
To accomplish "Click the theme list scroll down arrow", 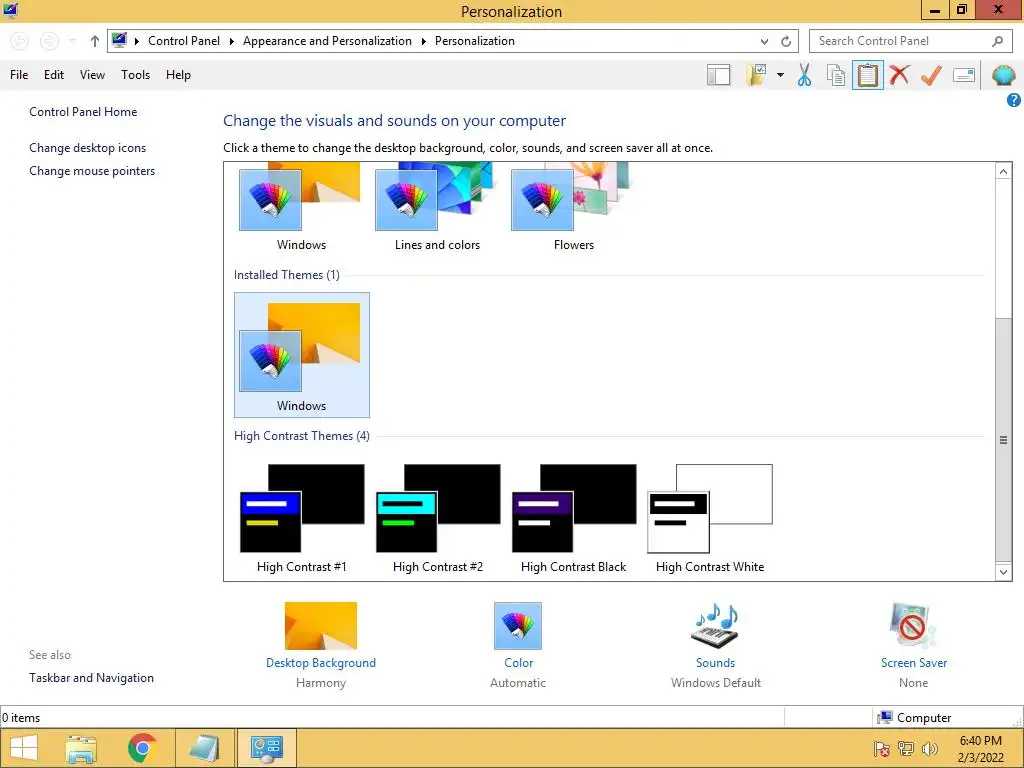I will coord(1003,572).
